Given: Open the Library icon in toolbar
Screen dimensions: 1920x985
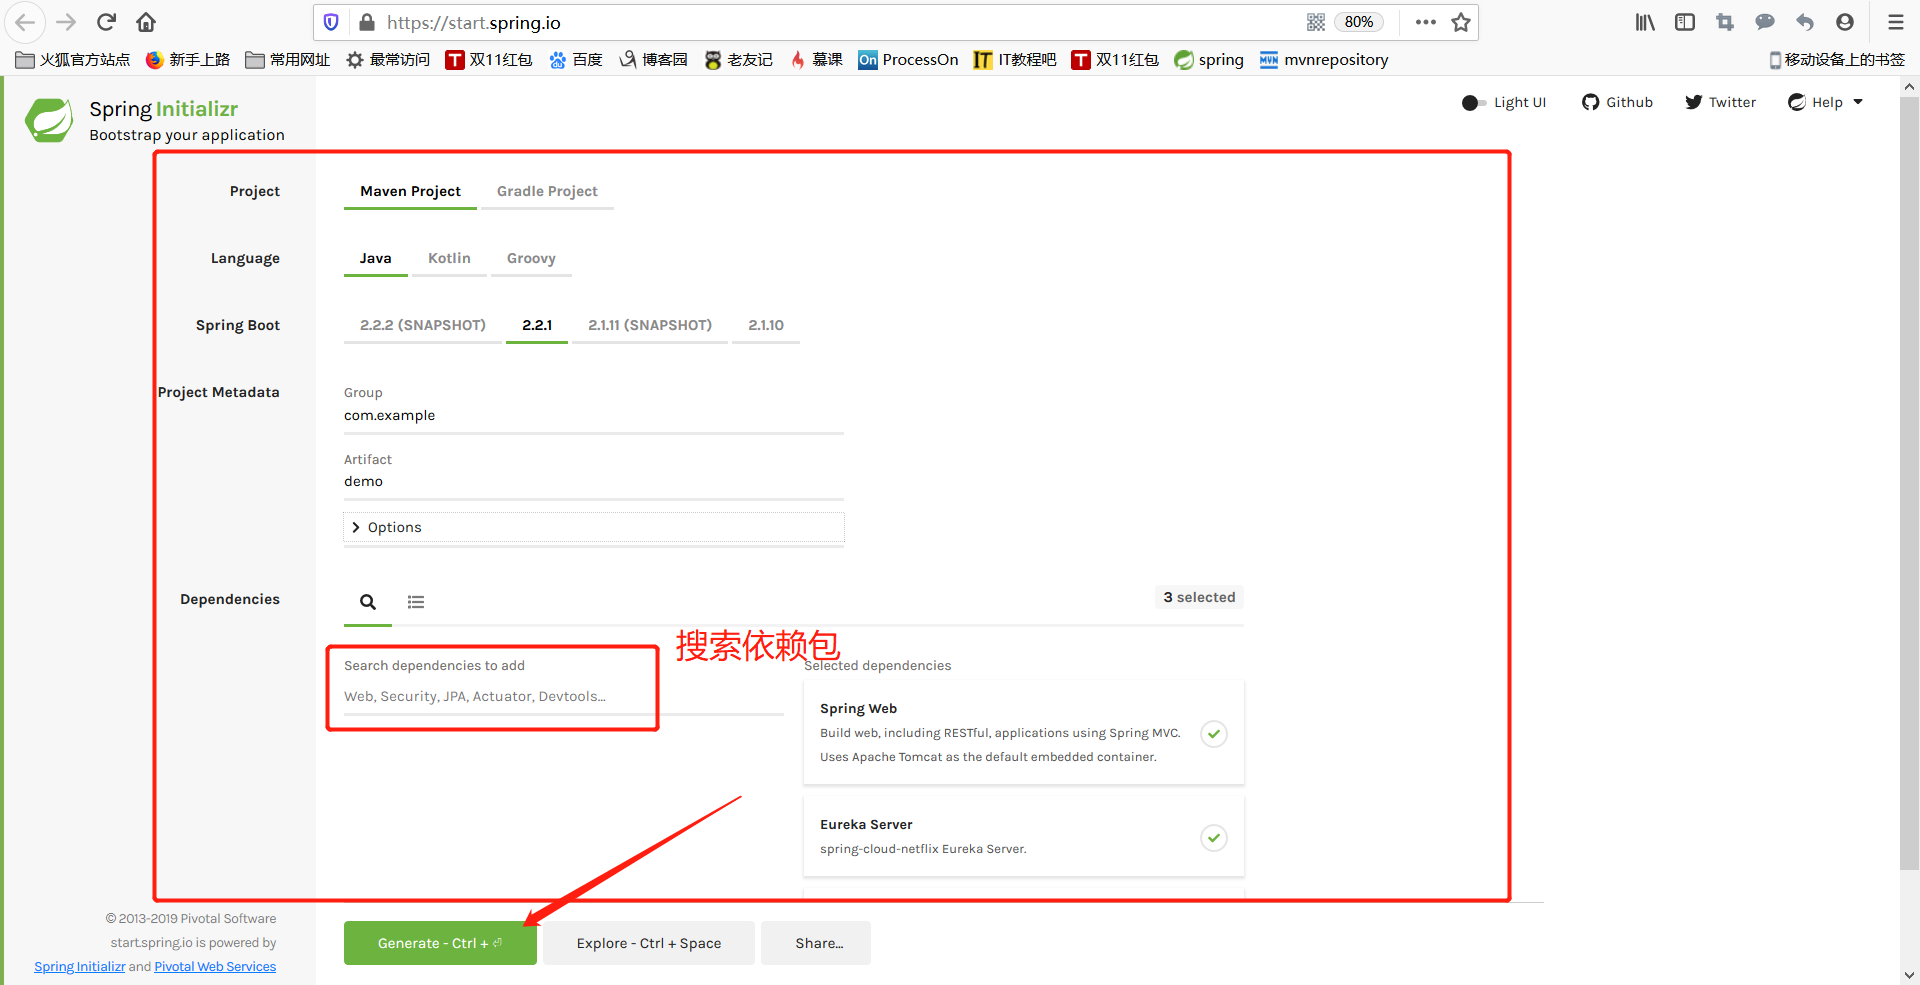Looking at the screenshot, I should coord(1645,22).
